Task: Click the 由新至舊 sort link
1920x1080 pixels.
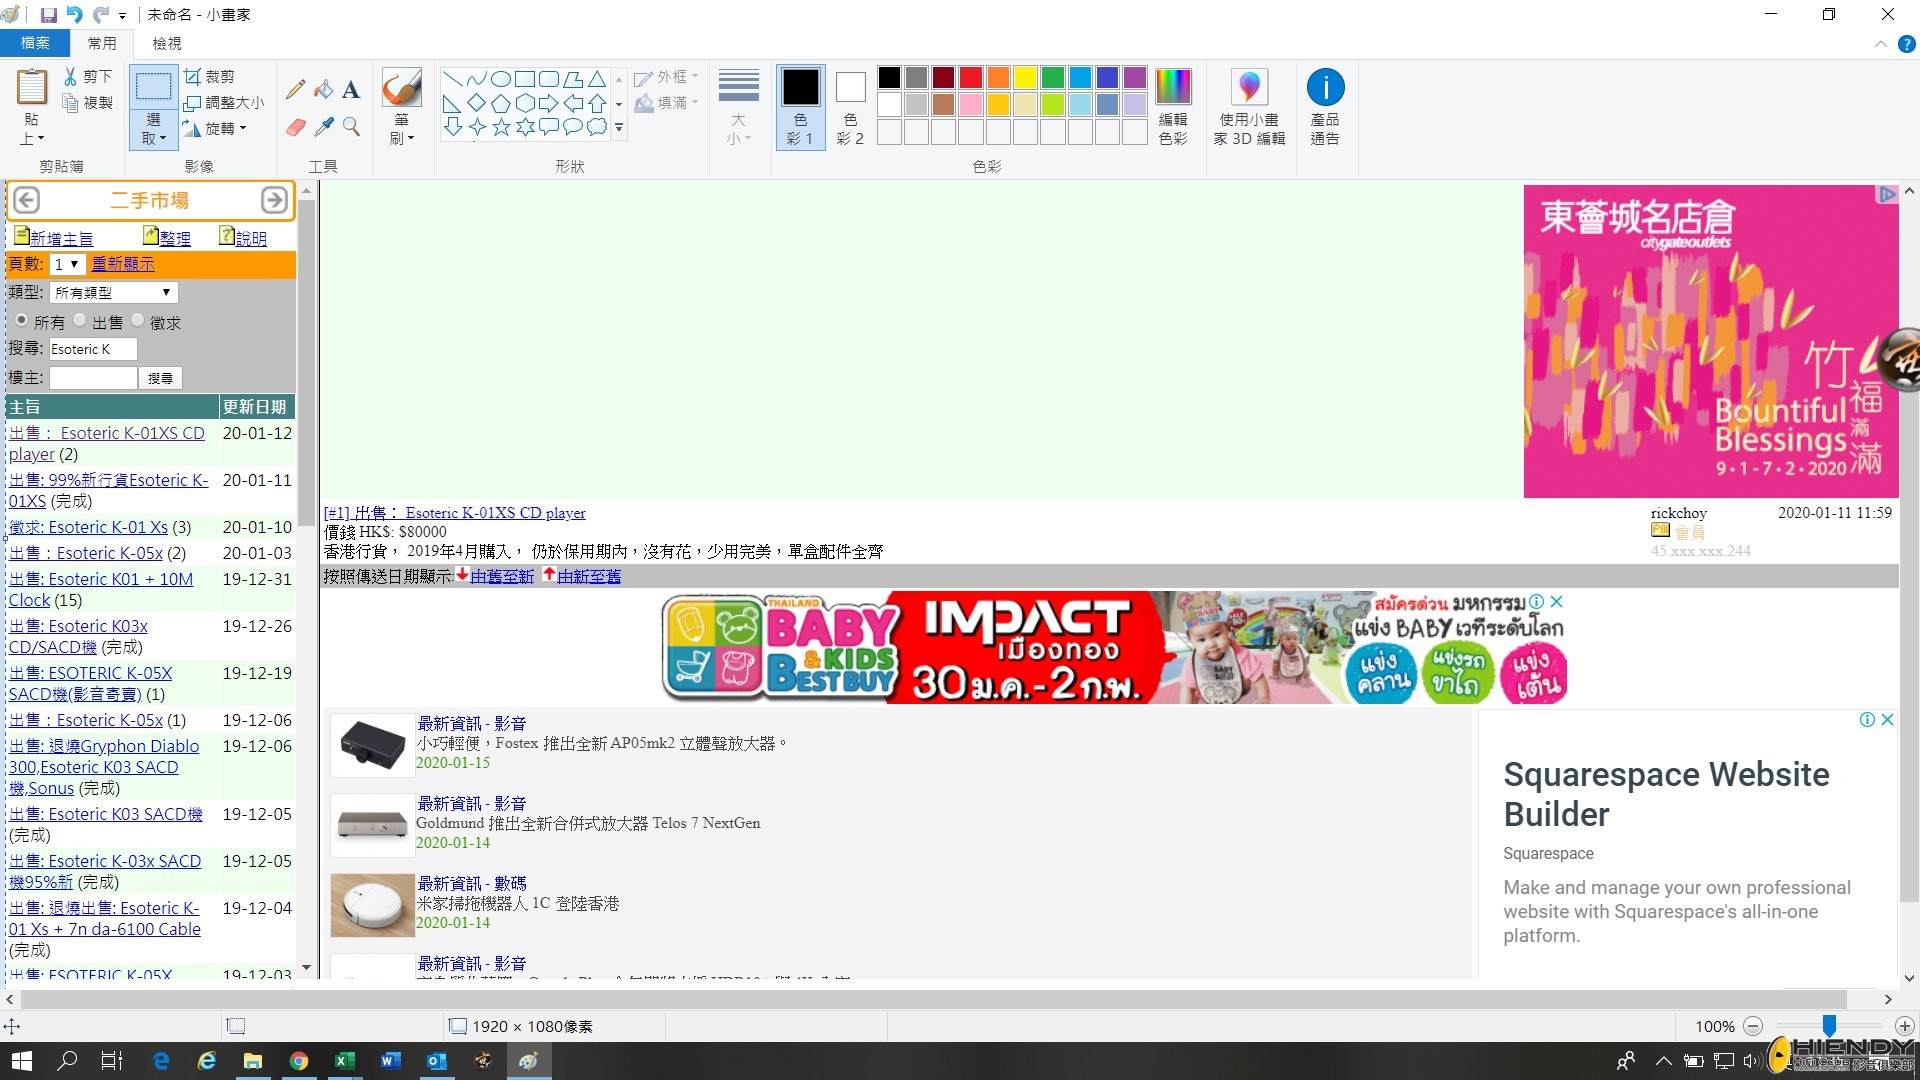Action: coord(589,577)
